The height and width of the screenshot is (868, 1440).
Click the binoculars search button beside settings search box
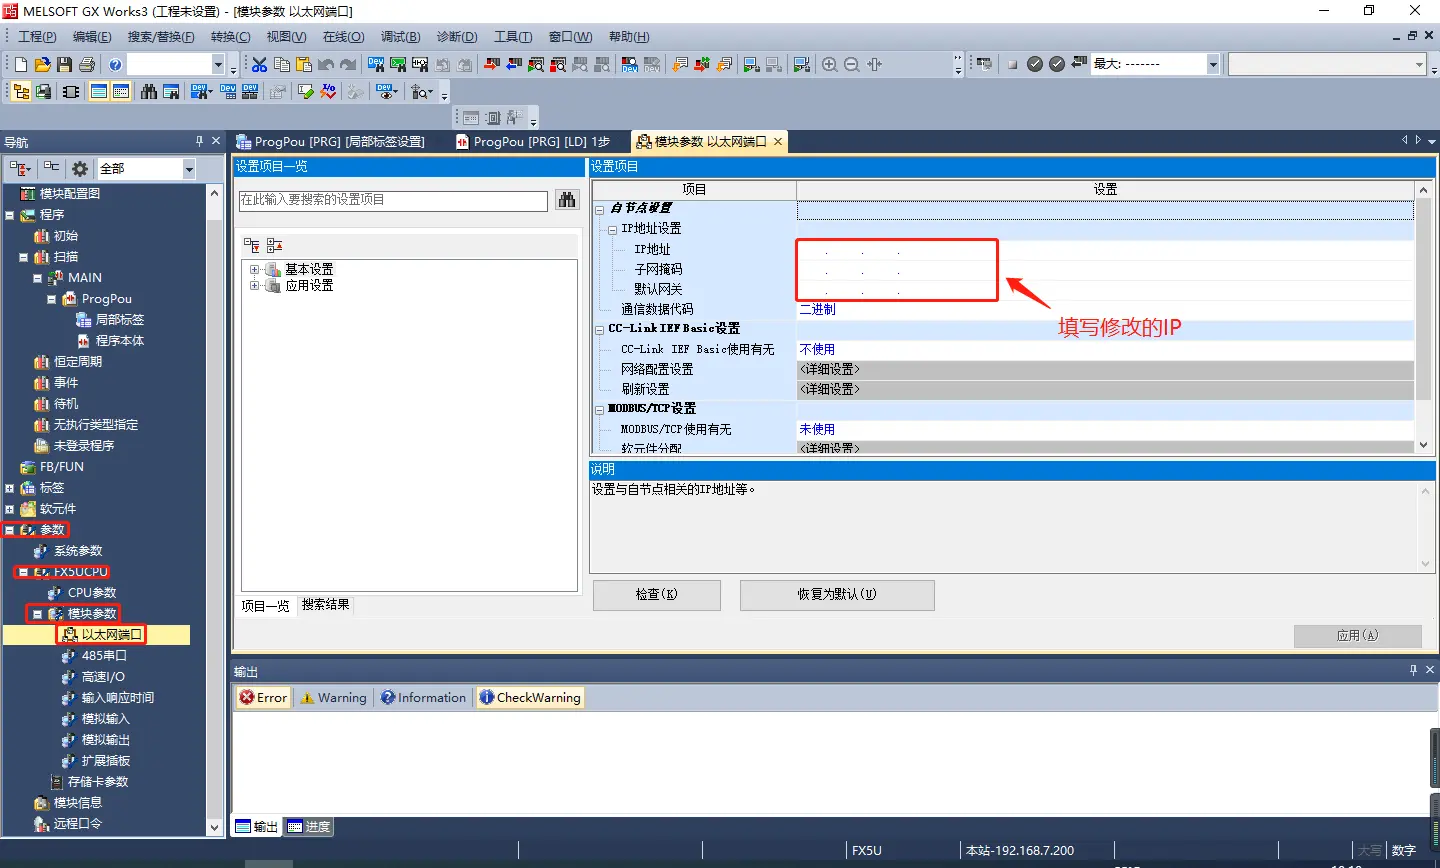(567, 200)
